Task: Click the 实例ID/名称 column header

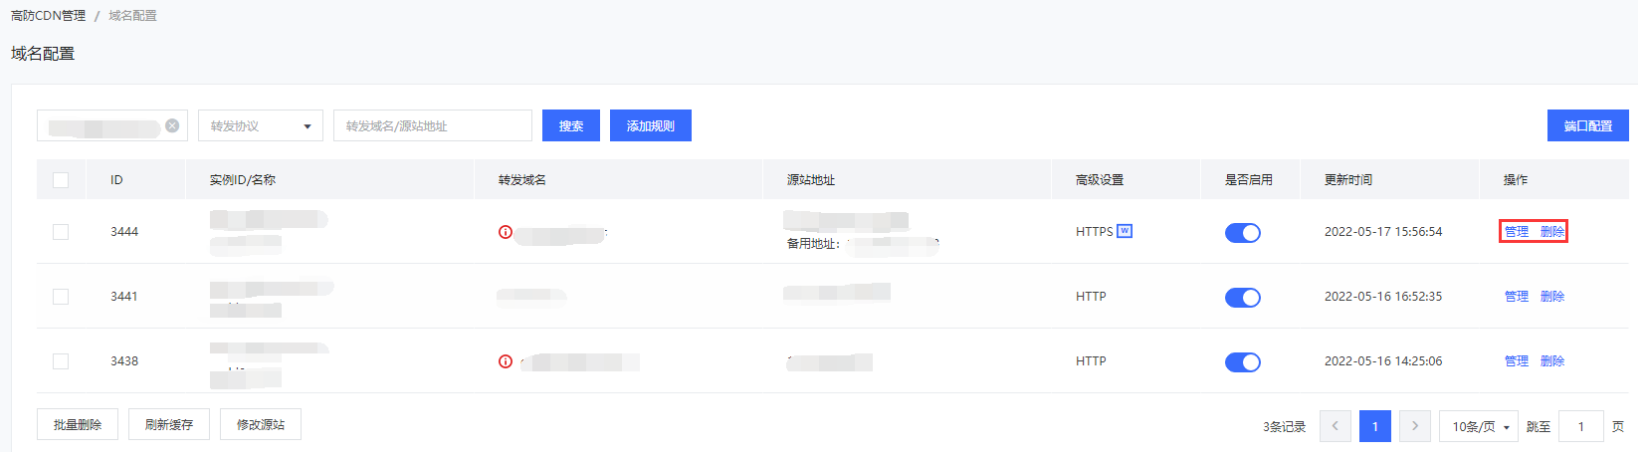Action: point(243,180)
